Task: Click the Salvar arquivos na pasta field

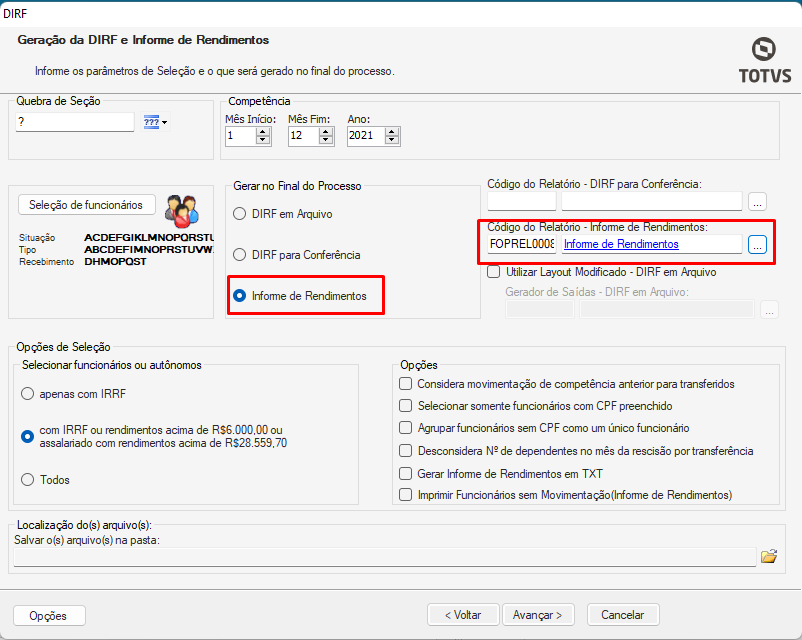Action: [385, 557]
